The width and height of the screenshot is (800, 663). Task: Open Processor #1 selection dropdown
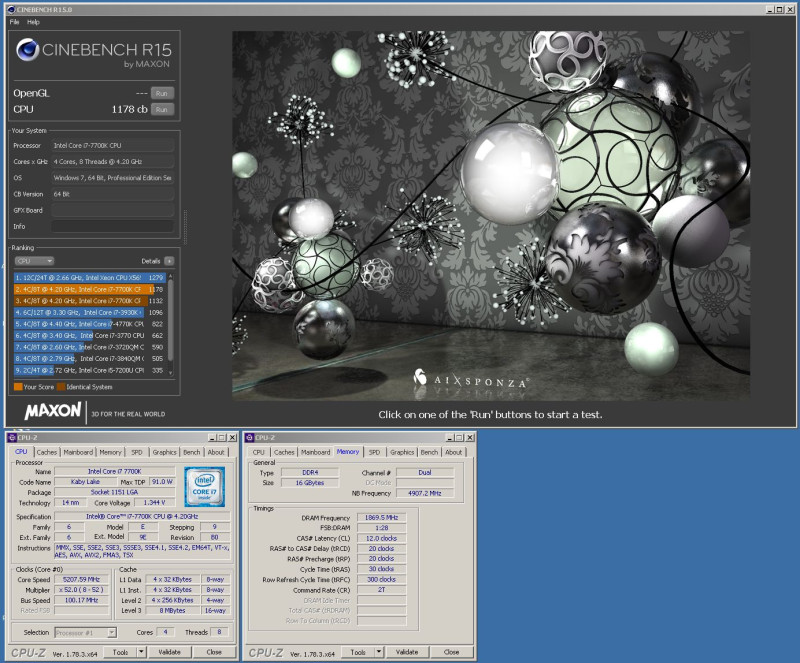tap(85, 633)
